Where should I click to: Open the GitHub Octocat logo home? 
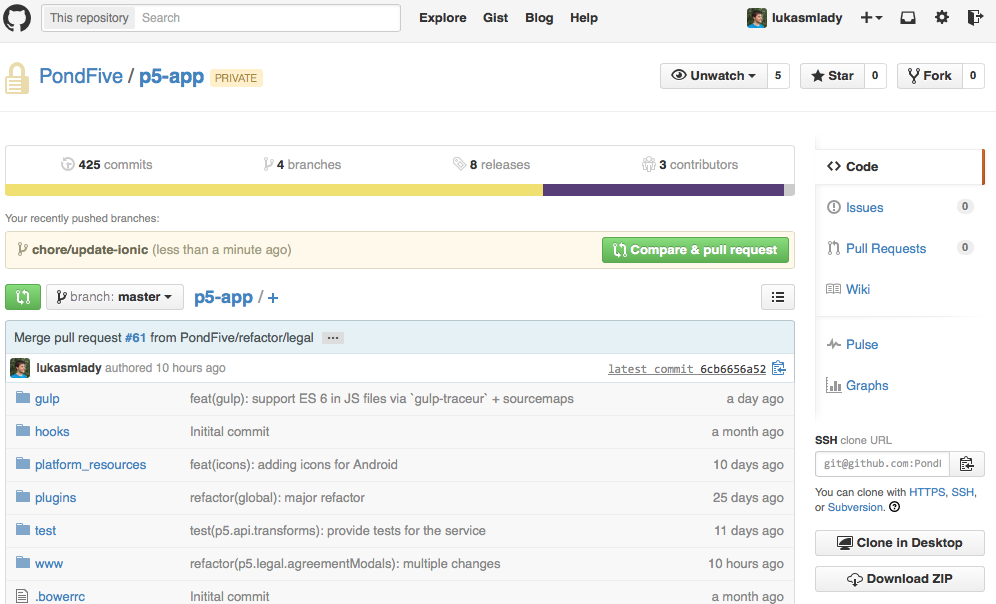point(17,18)
